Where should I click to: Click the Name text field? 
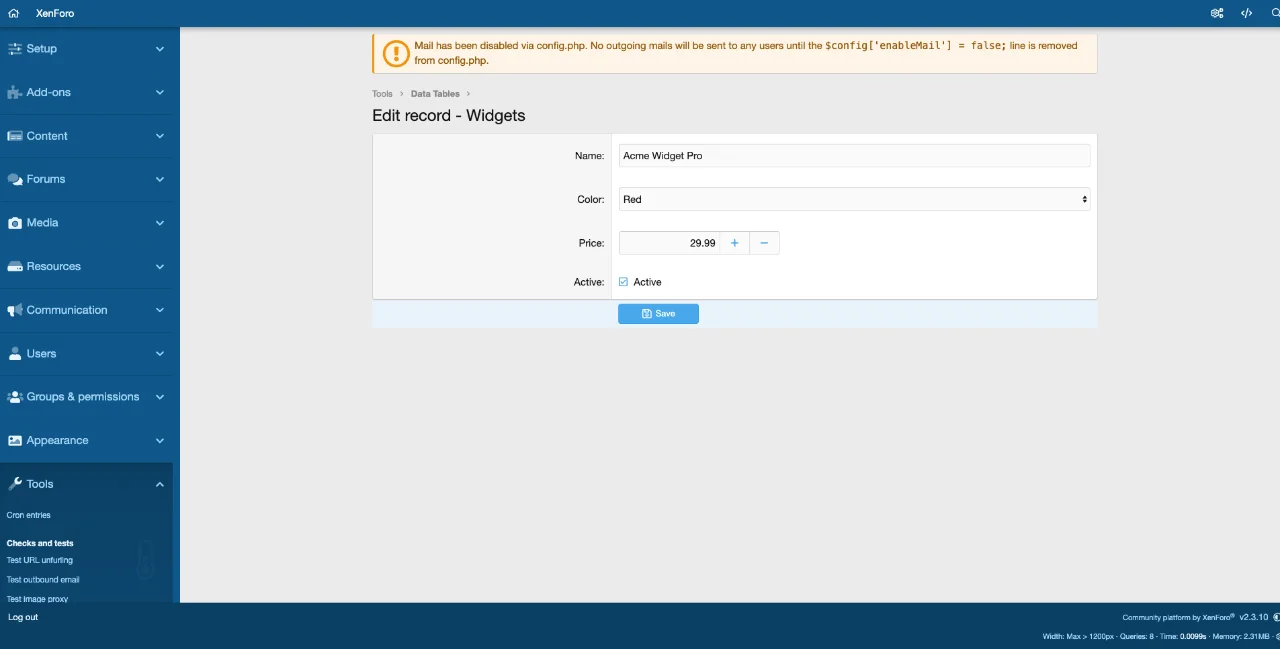(x=854, y=156)
